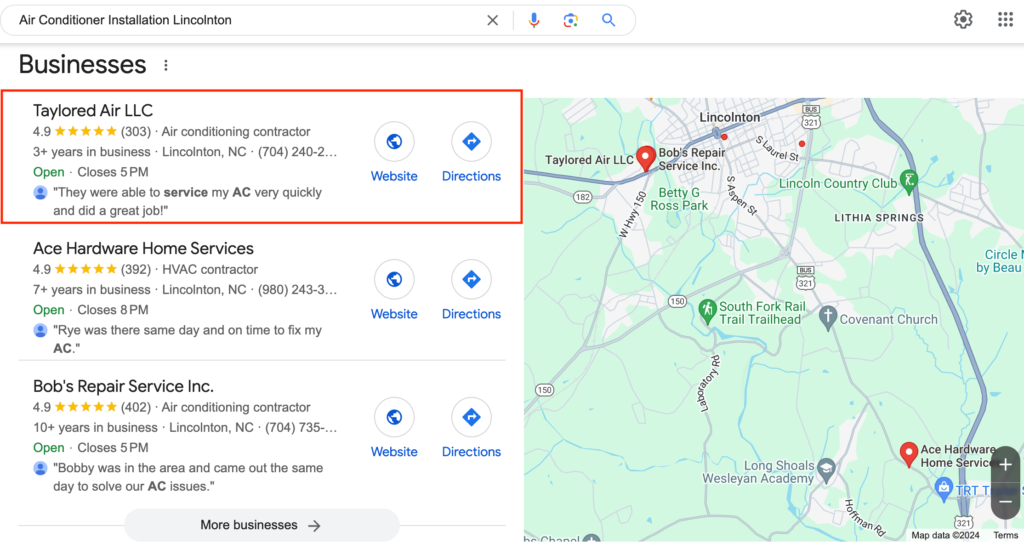
Task: Open the Ace Hardware Home Services listing title
Action: [143, 248]
